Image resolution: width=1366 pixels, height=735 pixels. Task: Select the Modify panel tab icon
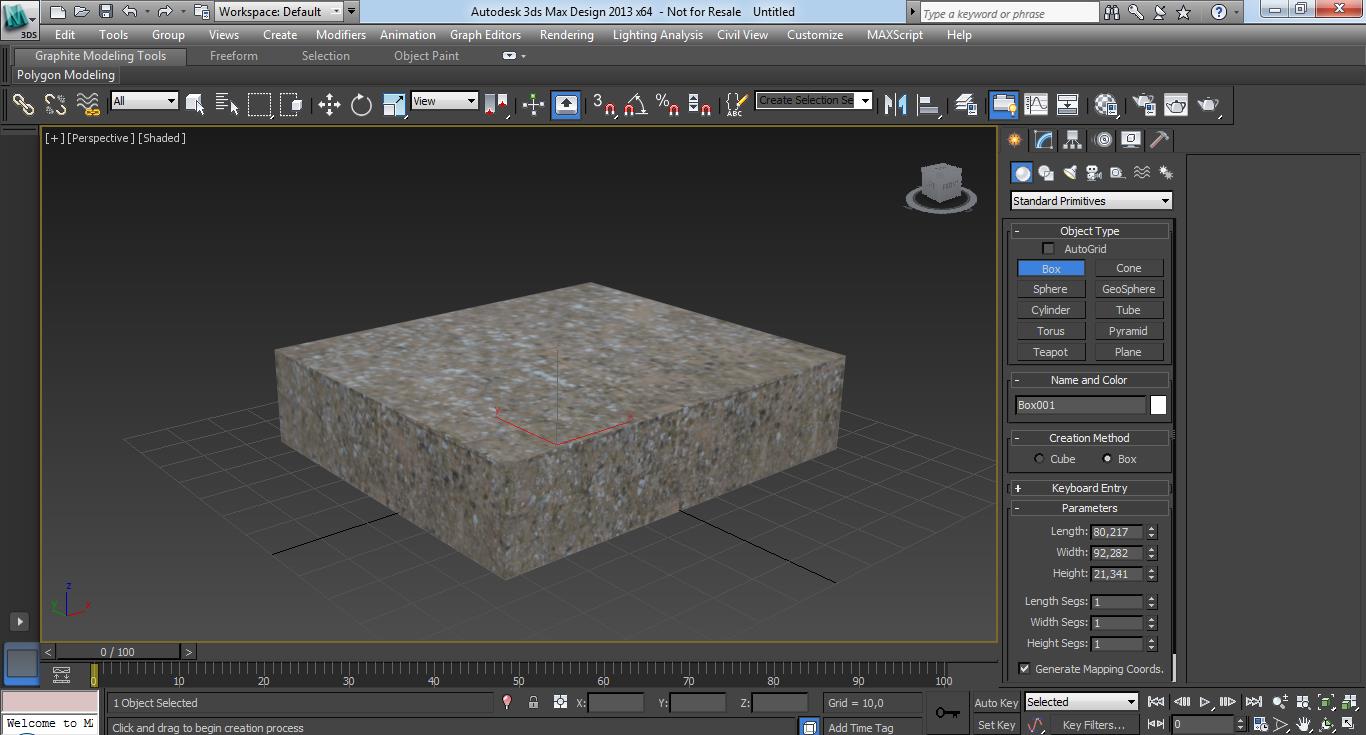click(x=1042, y=140)
